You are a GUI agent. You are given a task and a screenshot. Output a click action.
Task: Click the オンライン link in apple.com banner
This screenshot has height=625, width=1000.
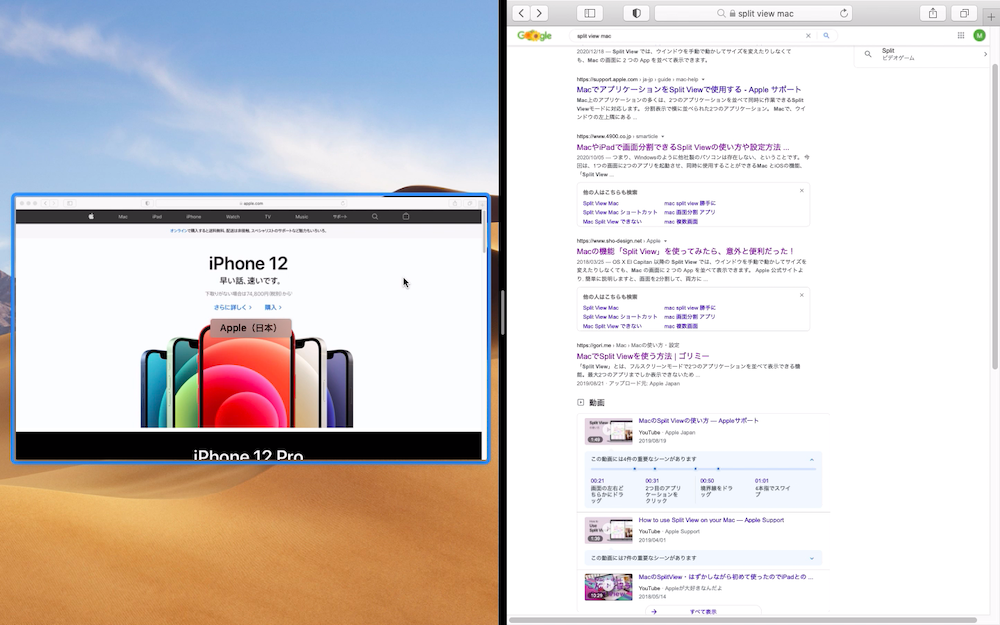click(178, 231)
